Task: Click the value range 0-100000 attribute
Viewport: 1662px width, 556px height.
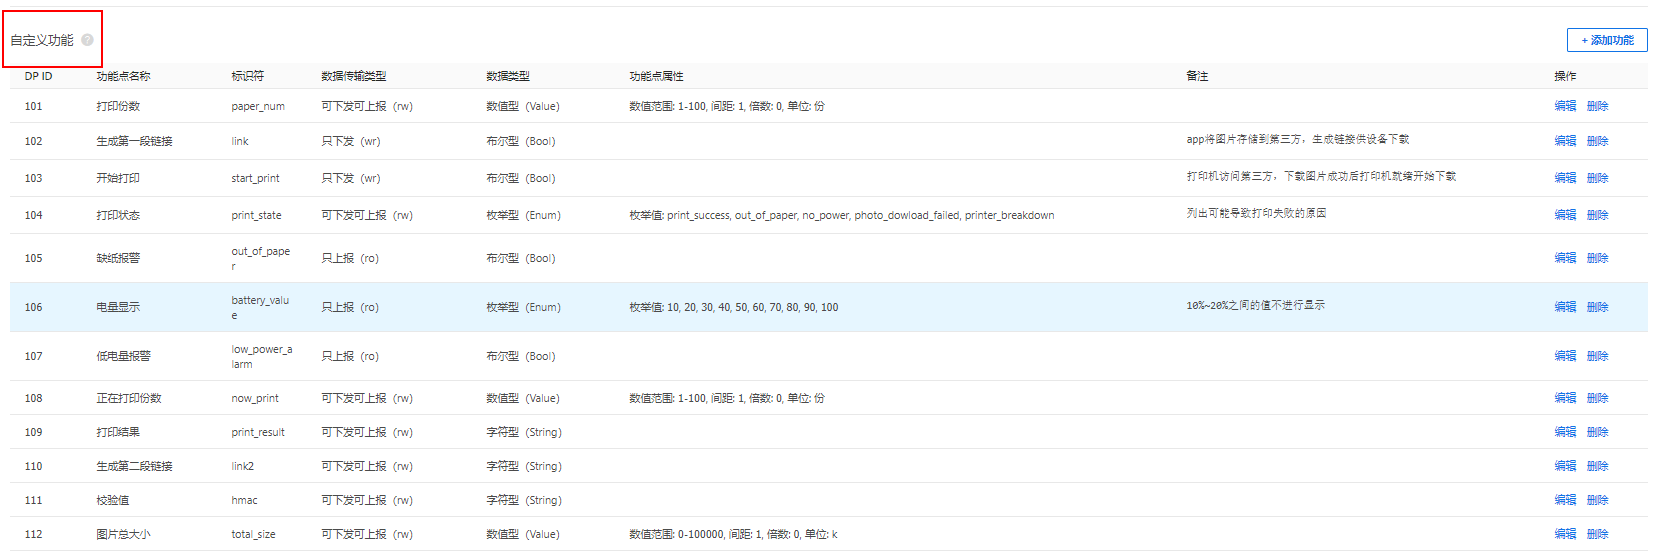Action: point(733,534)
